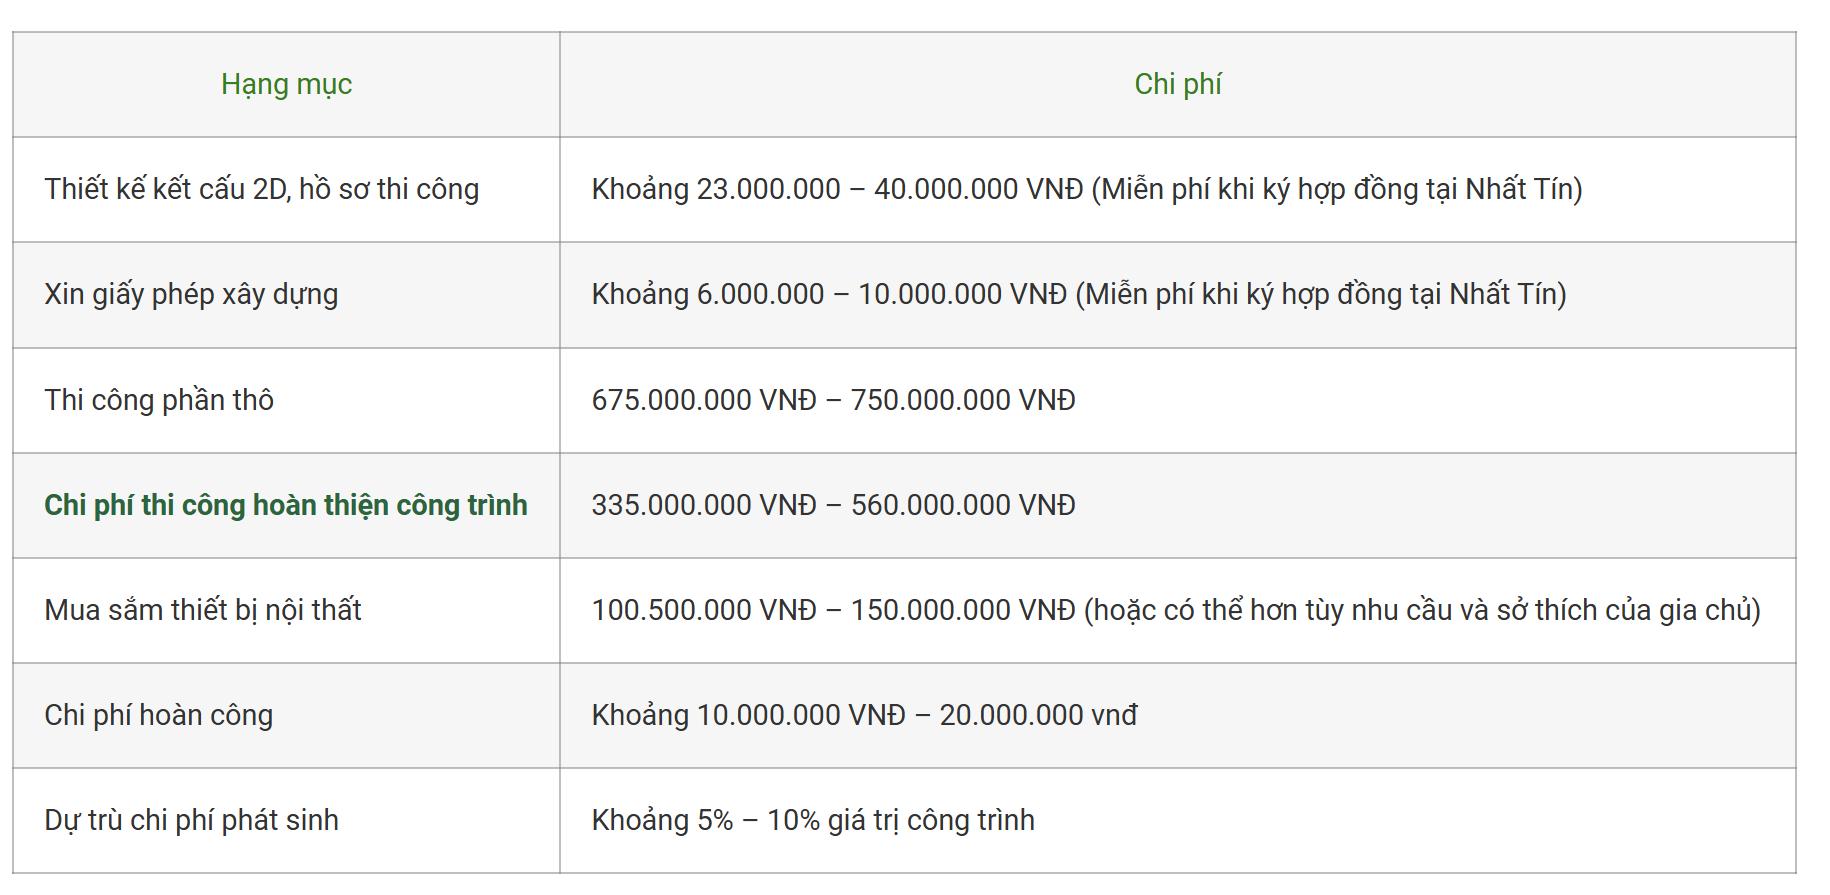Click the 675.000.000 VNĐ – 750.000.000 VNĐ cell
Viewport: 1830px width, 895px height.
pos(1177,400)
